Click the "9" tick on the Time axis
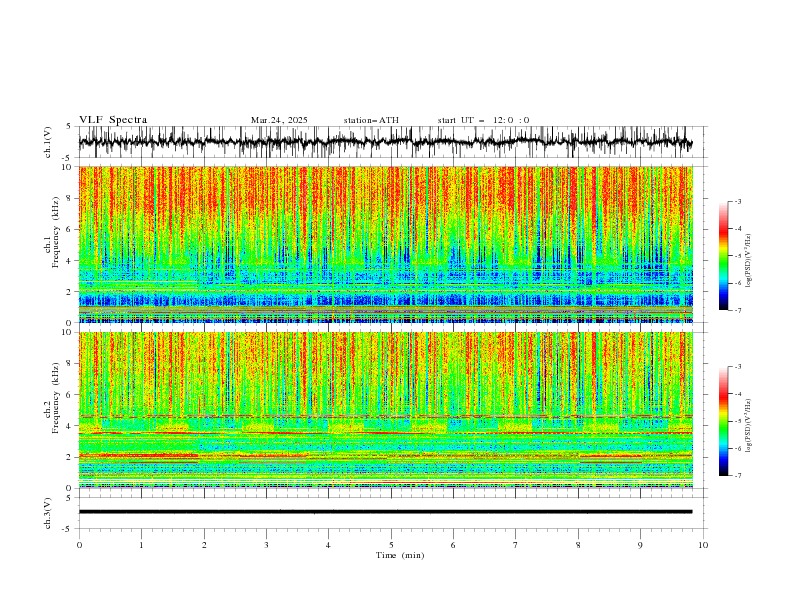The width and height of the screenshot is (792, 612). 640,545
